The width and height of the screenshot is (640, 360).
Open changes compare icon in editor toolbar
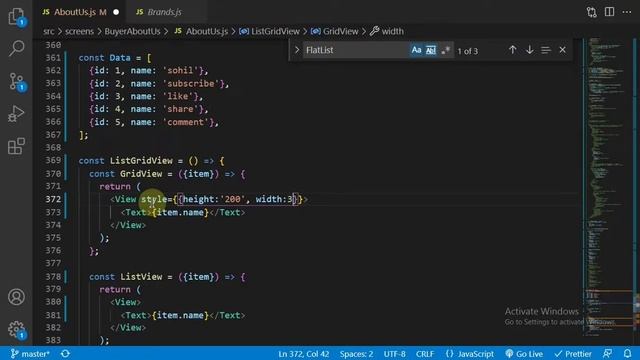(x=591, y=12)
